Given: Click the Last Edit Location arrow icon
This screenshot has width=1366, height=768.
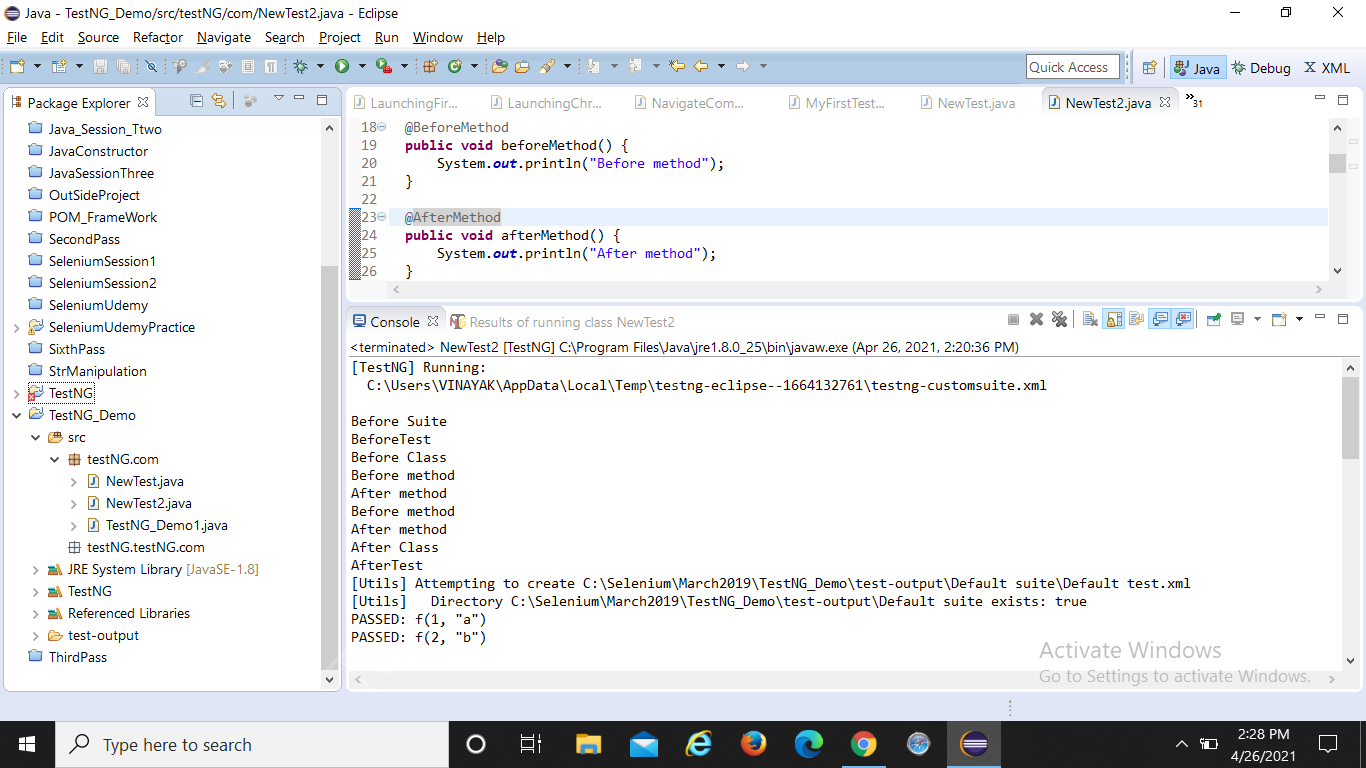Looking at the screenshot, I should (x=677, y=66).
